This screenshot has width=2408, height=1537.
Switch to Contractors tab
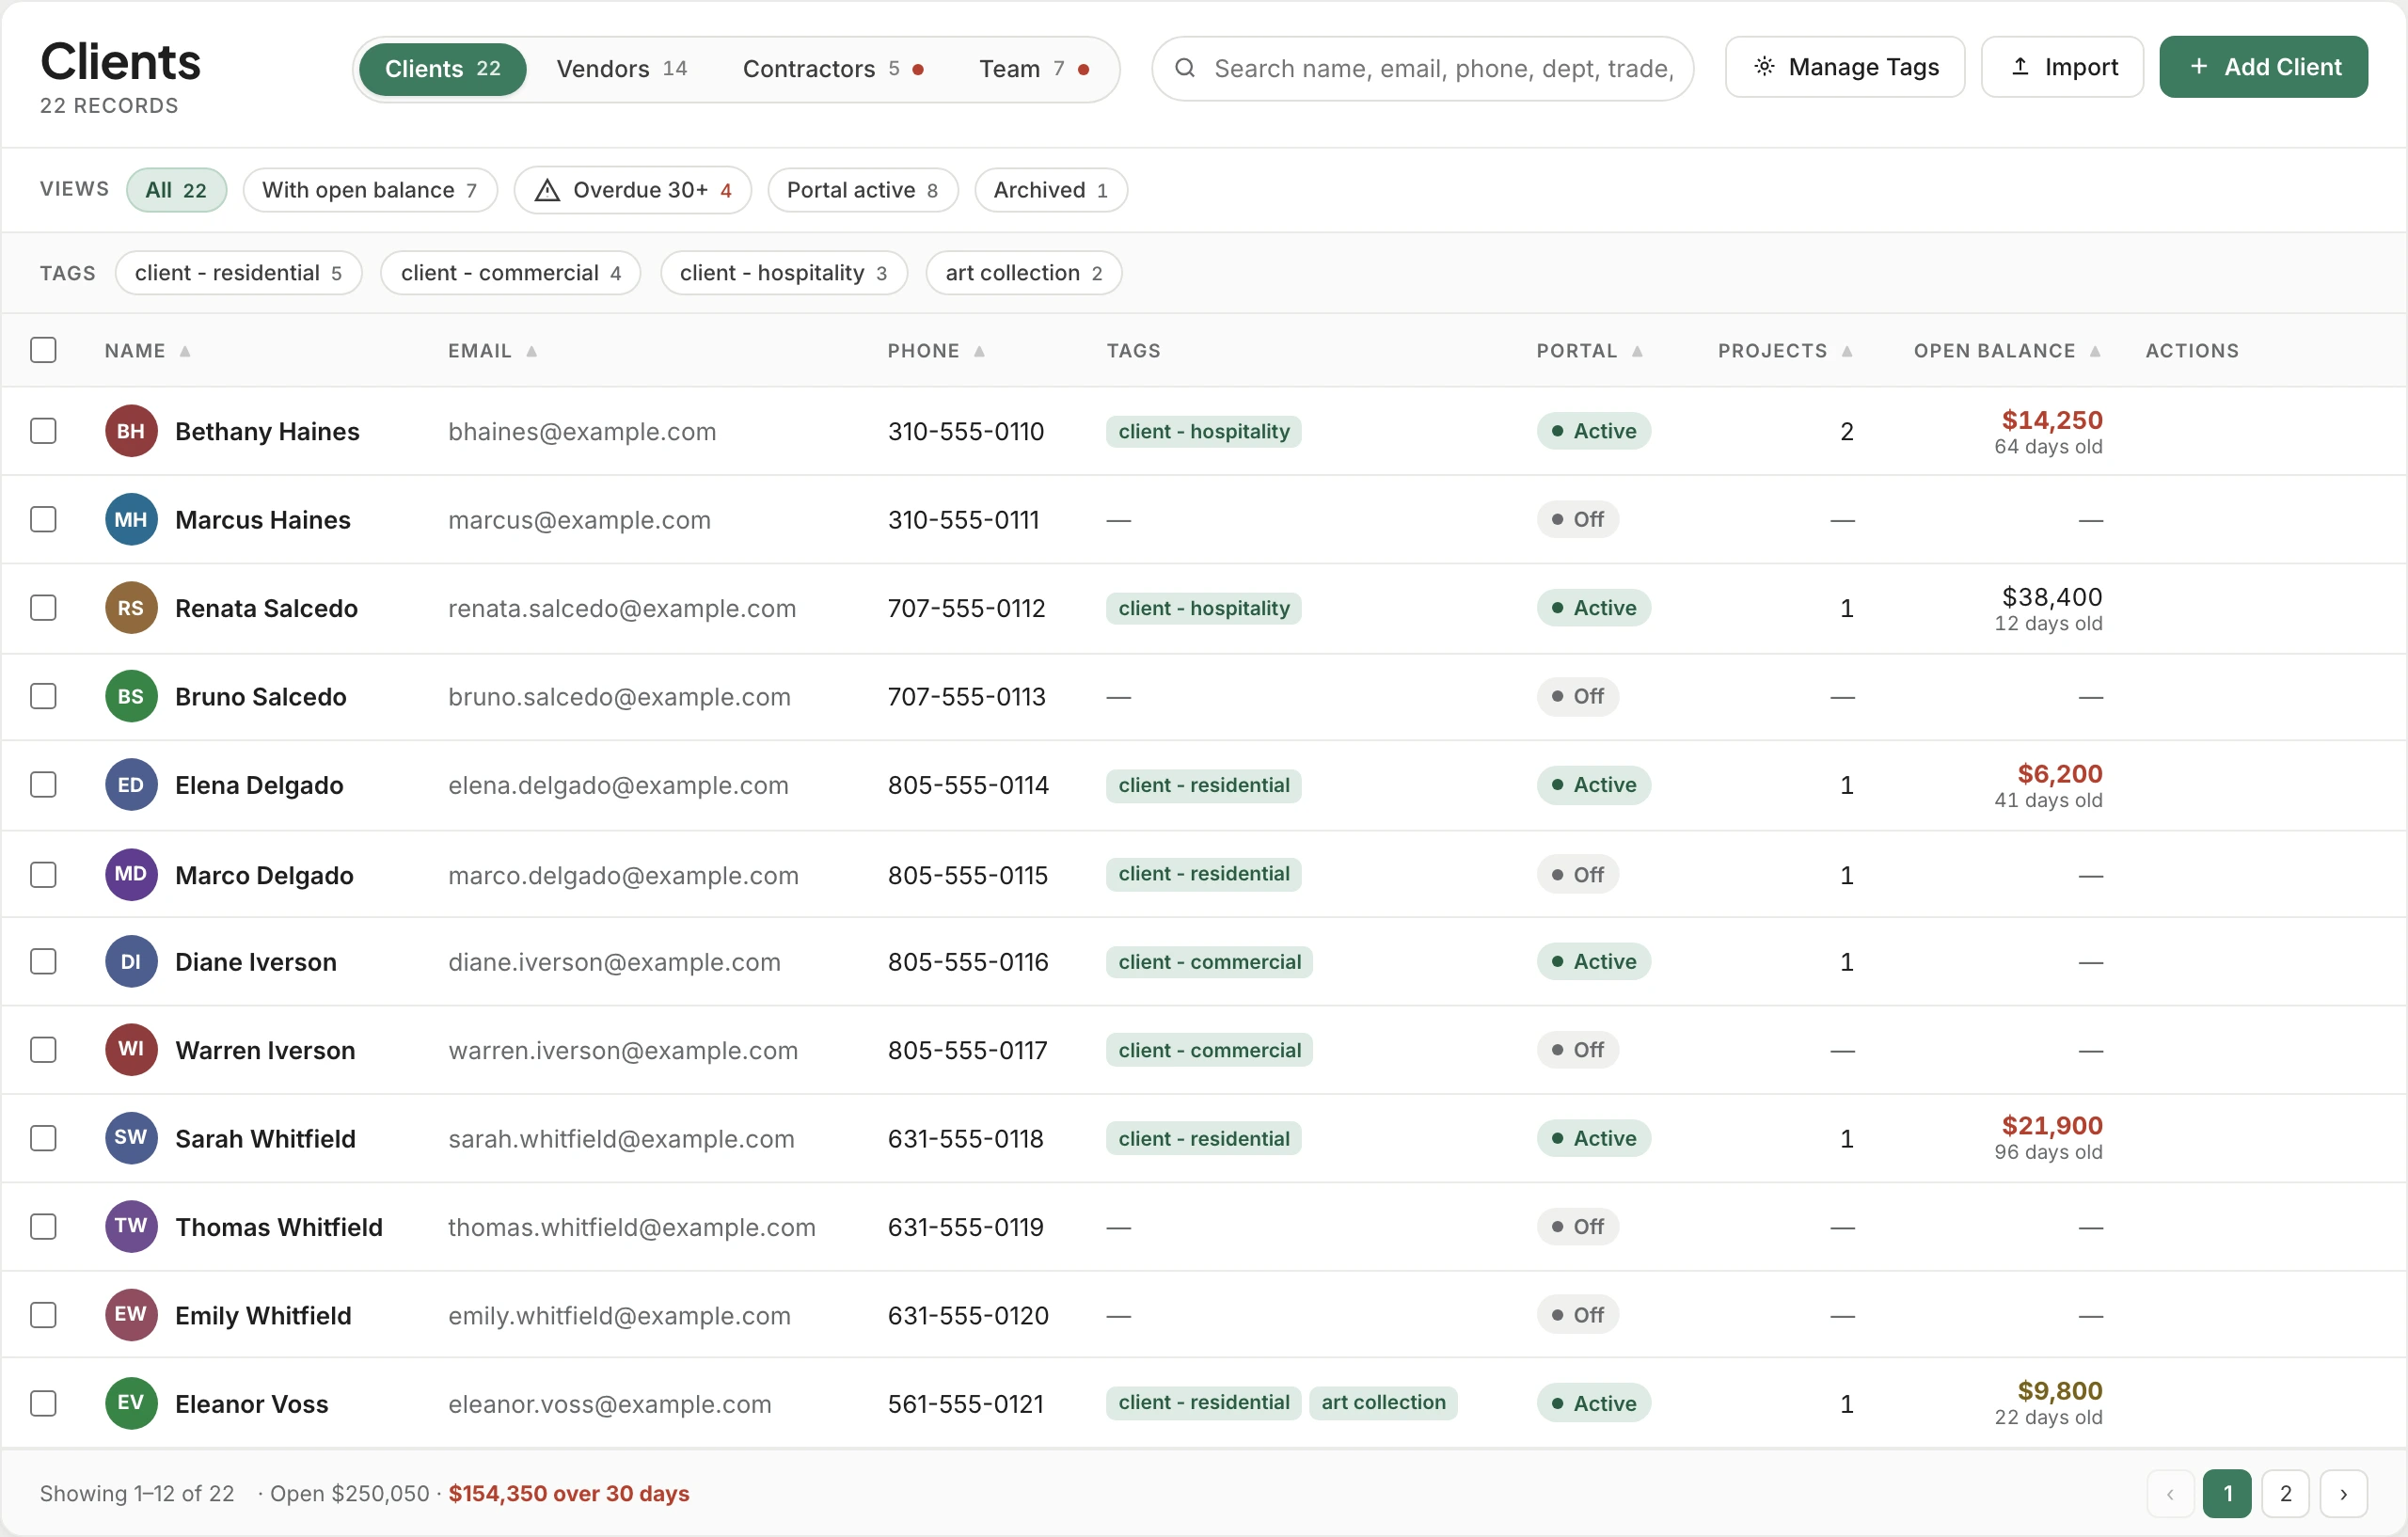tap(832, 69)
